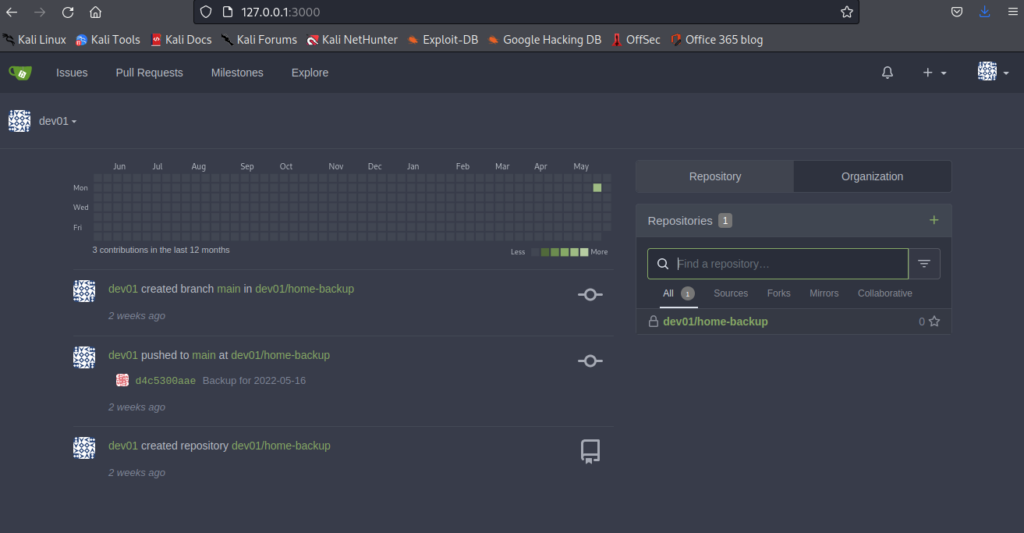Click the dev01 avatar beside context switcher
This screenshot has height=533, width=1024.
pyautogui.click(x=20, y=121)
